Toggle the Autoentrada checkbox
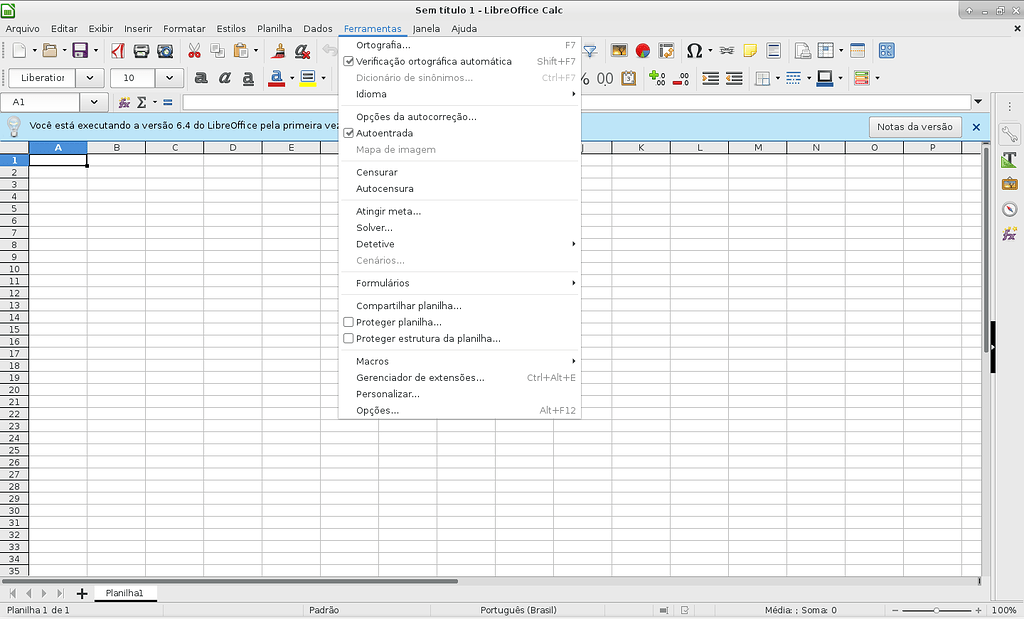 point(348,133)
